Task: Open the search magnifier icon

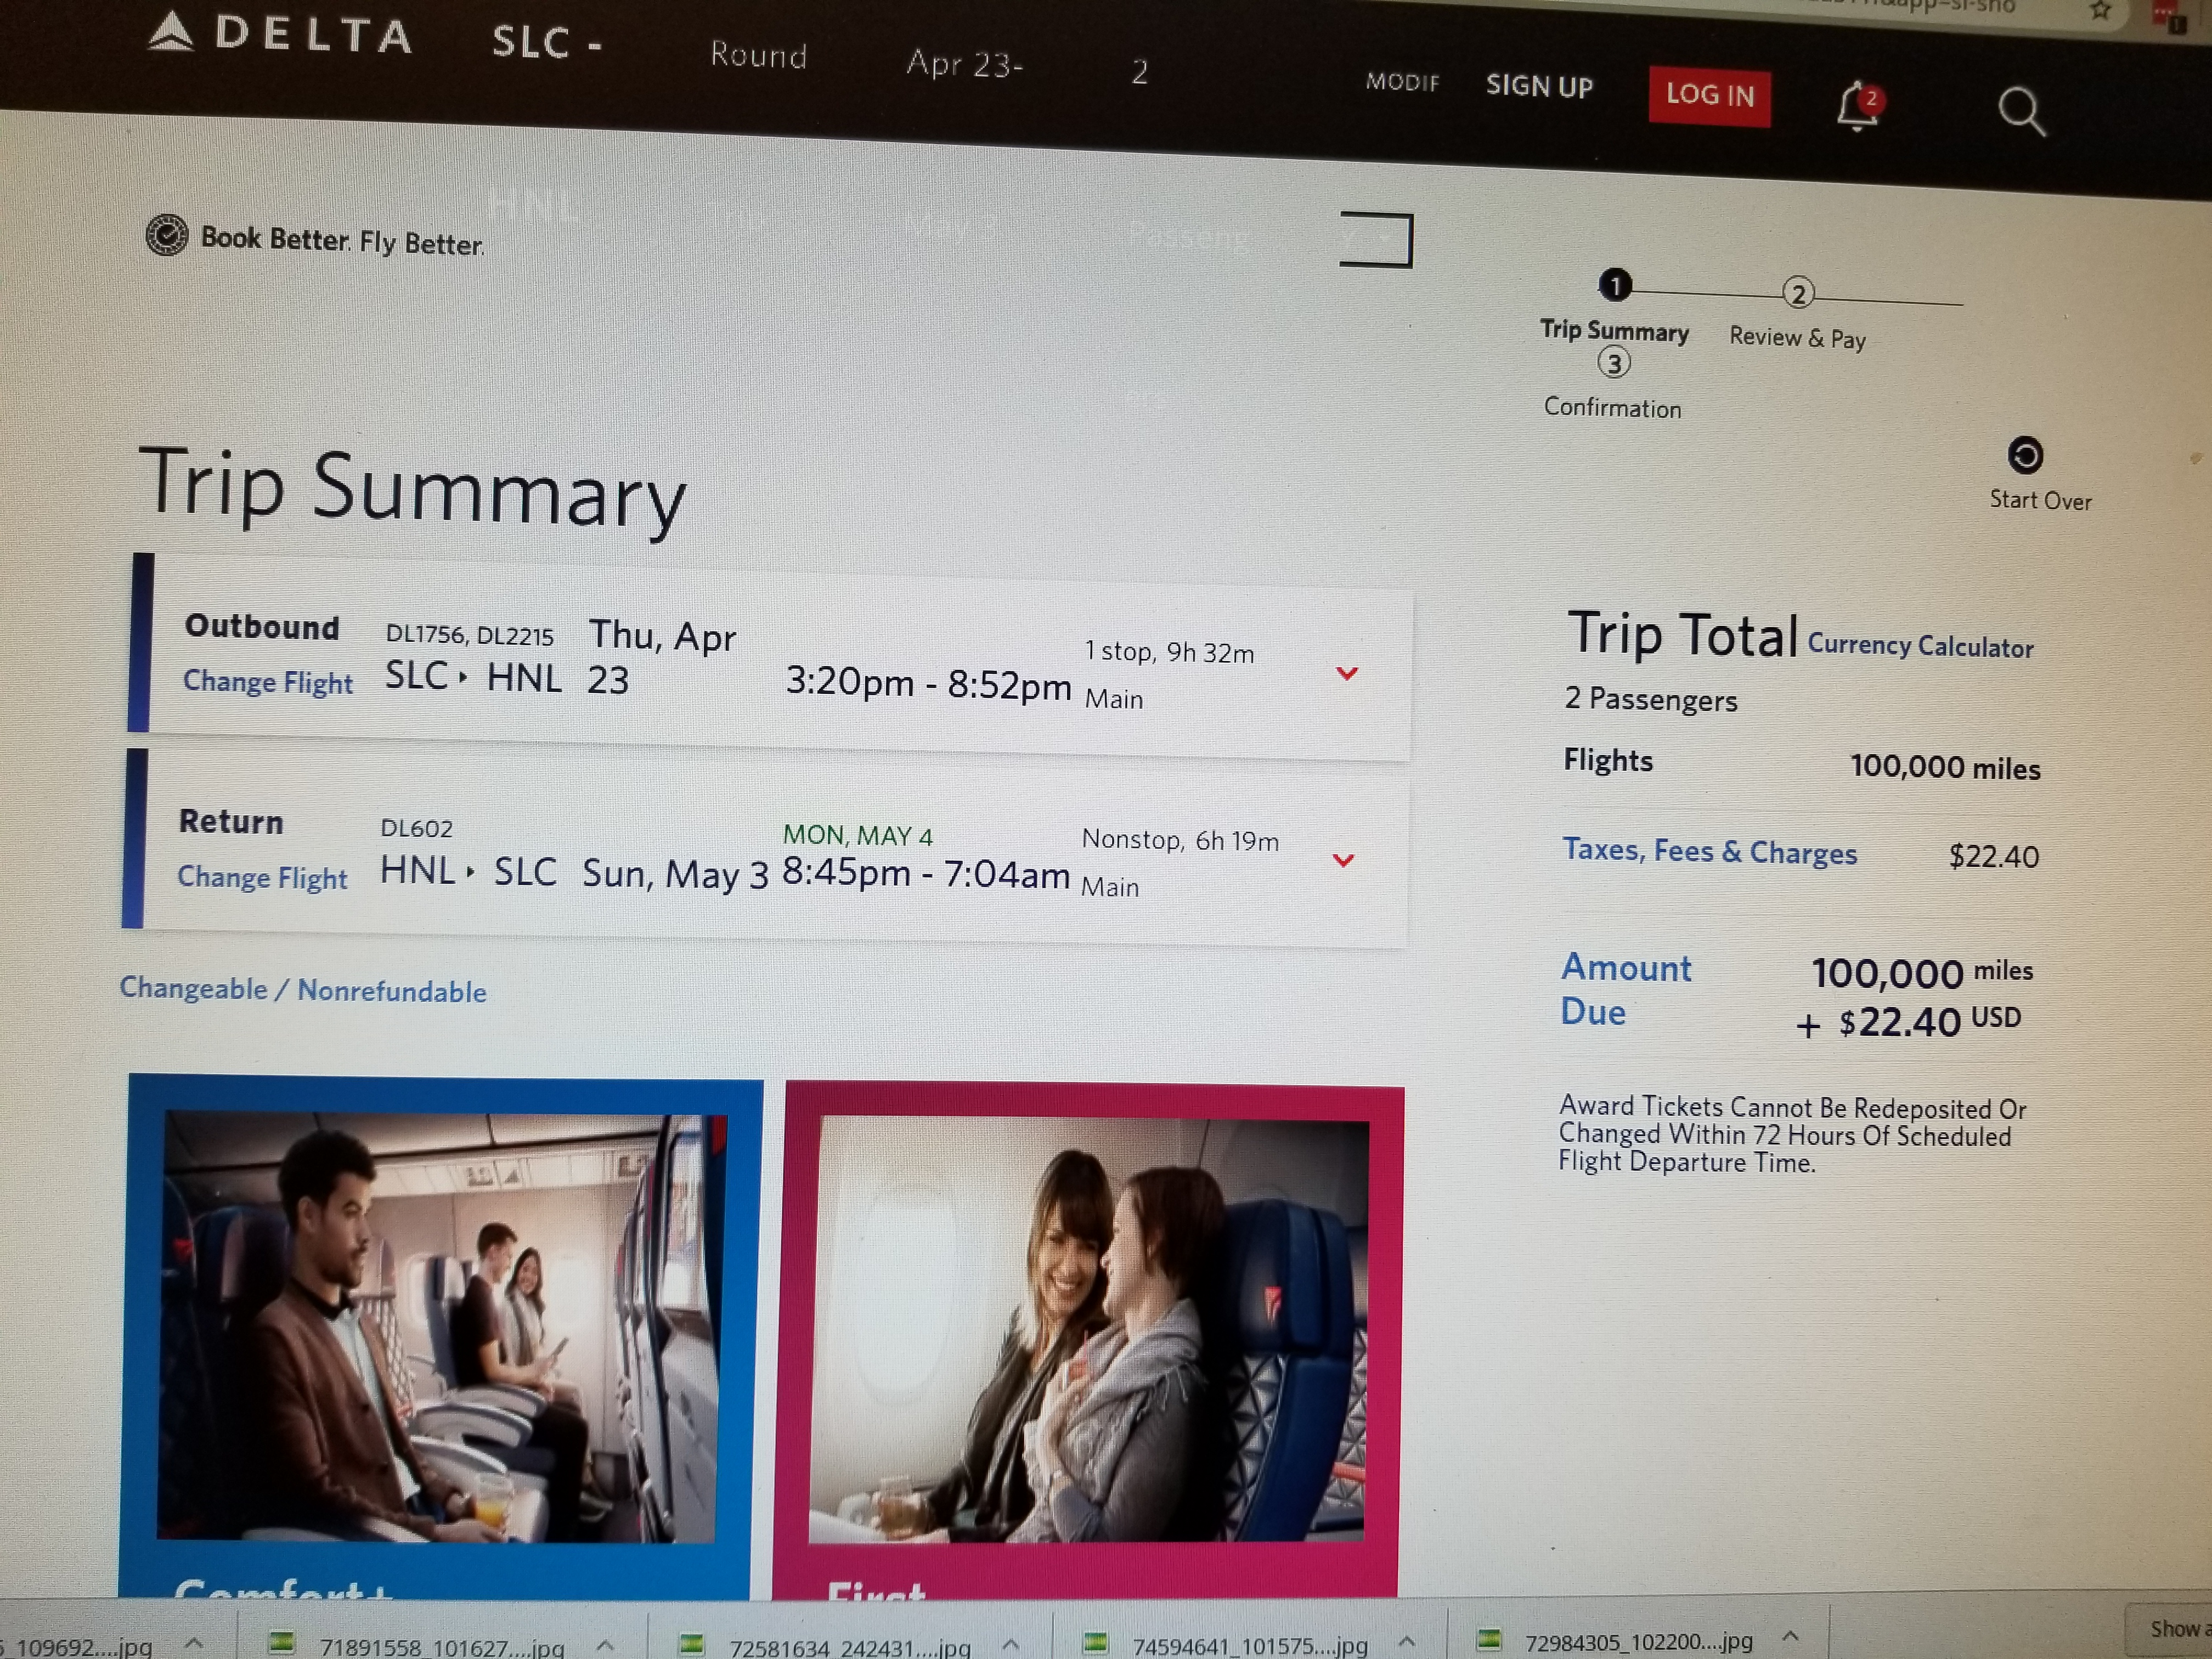Action: [2021, 112]
